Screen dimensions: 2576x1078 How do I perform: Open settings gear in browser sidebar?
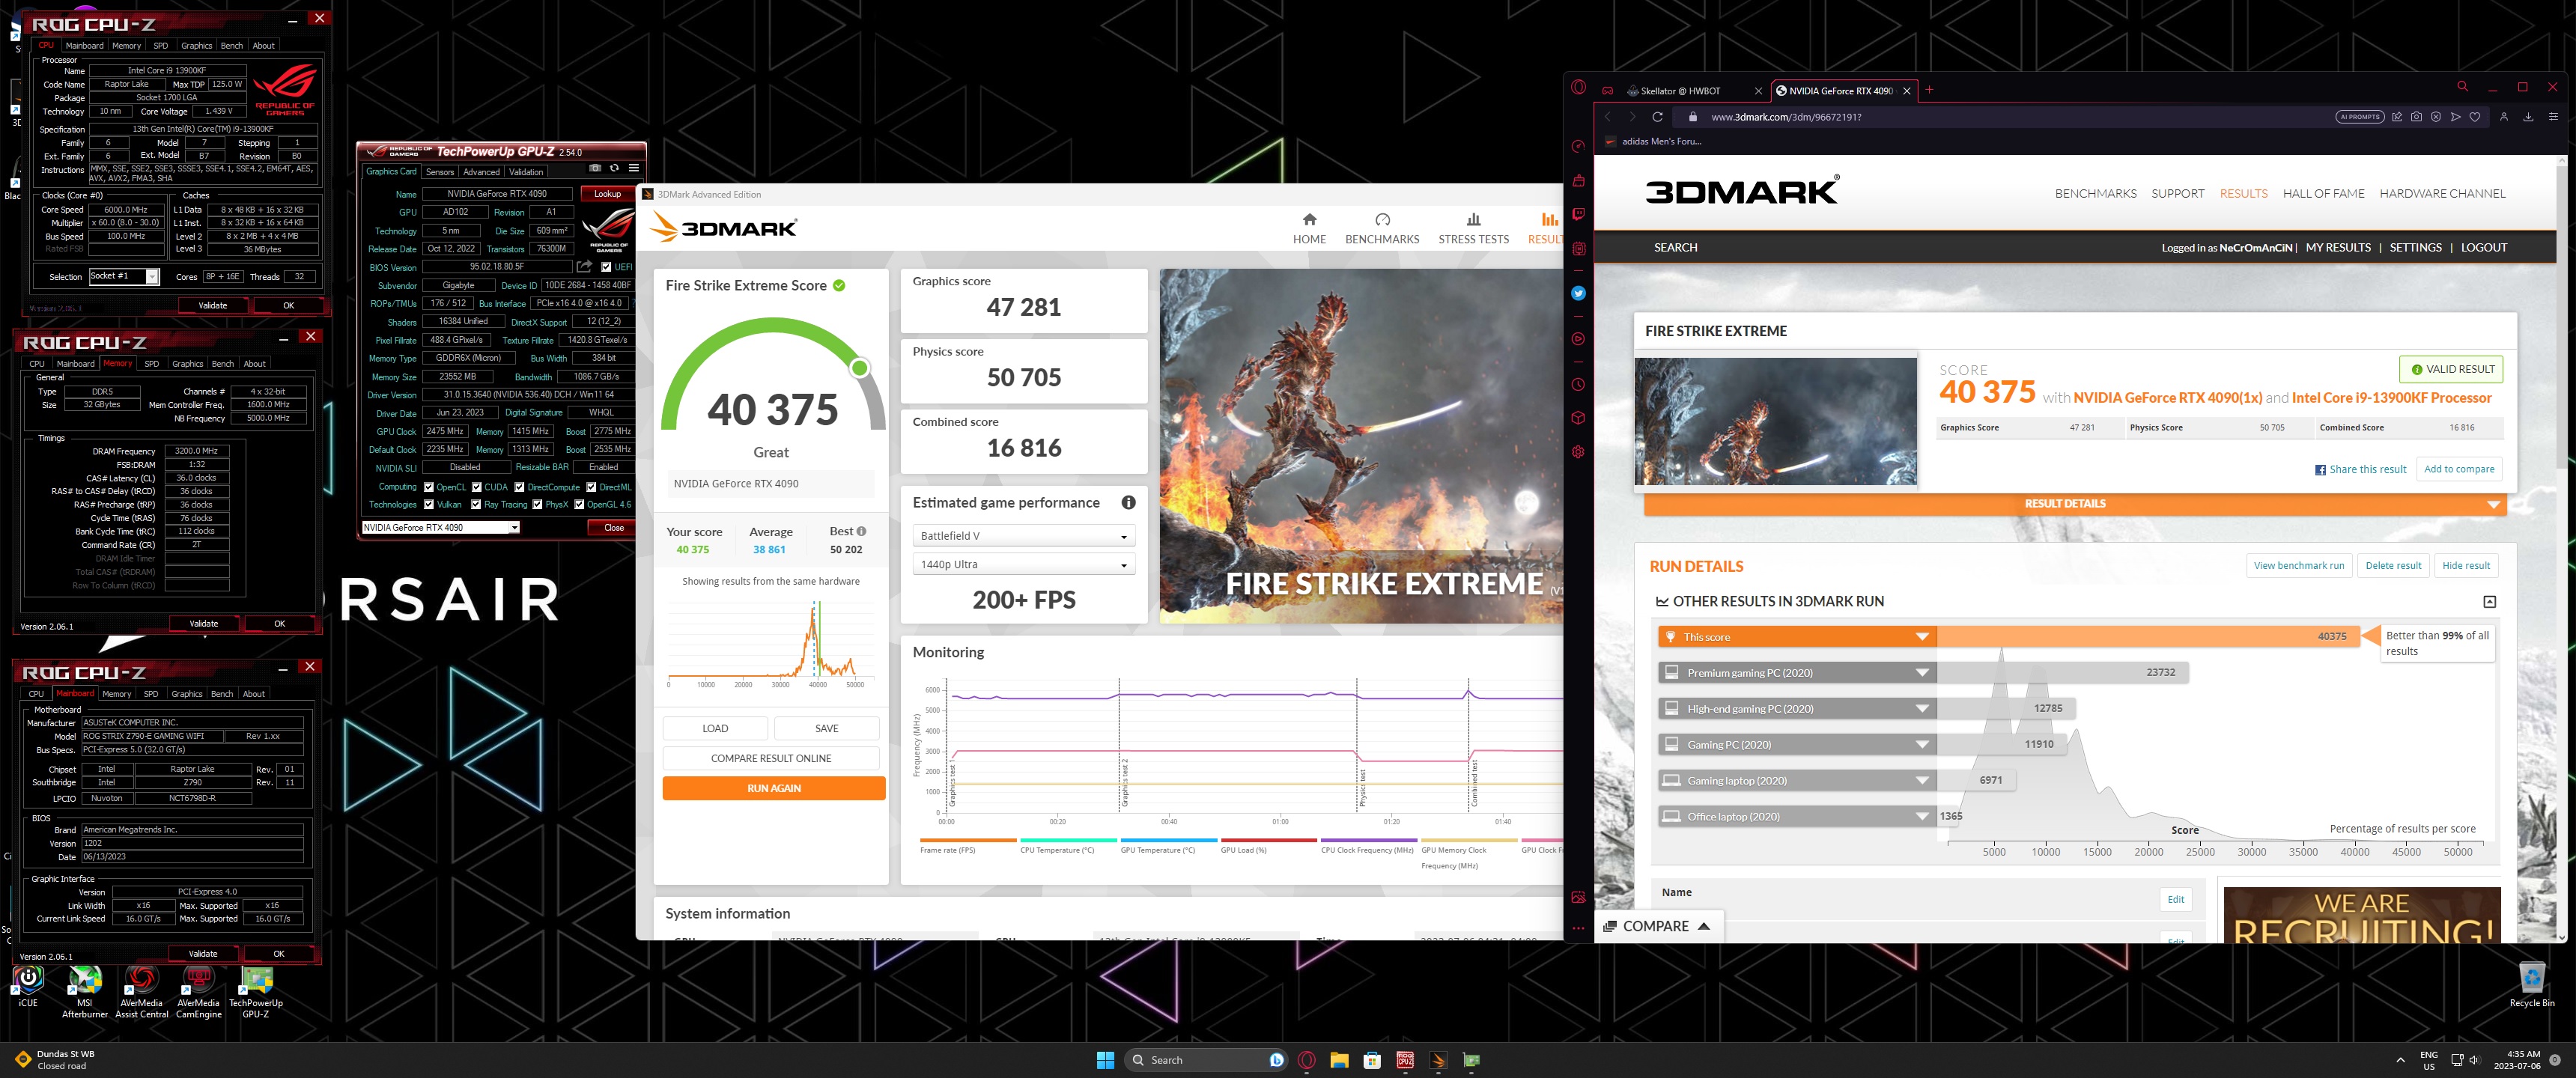click(1578, 452)
